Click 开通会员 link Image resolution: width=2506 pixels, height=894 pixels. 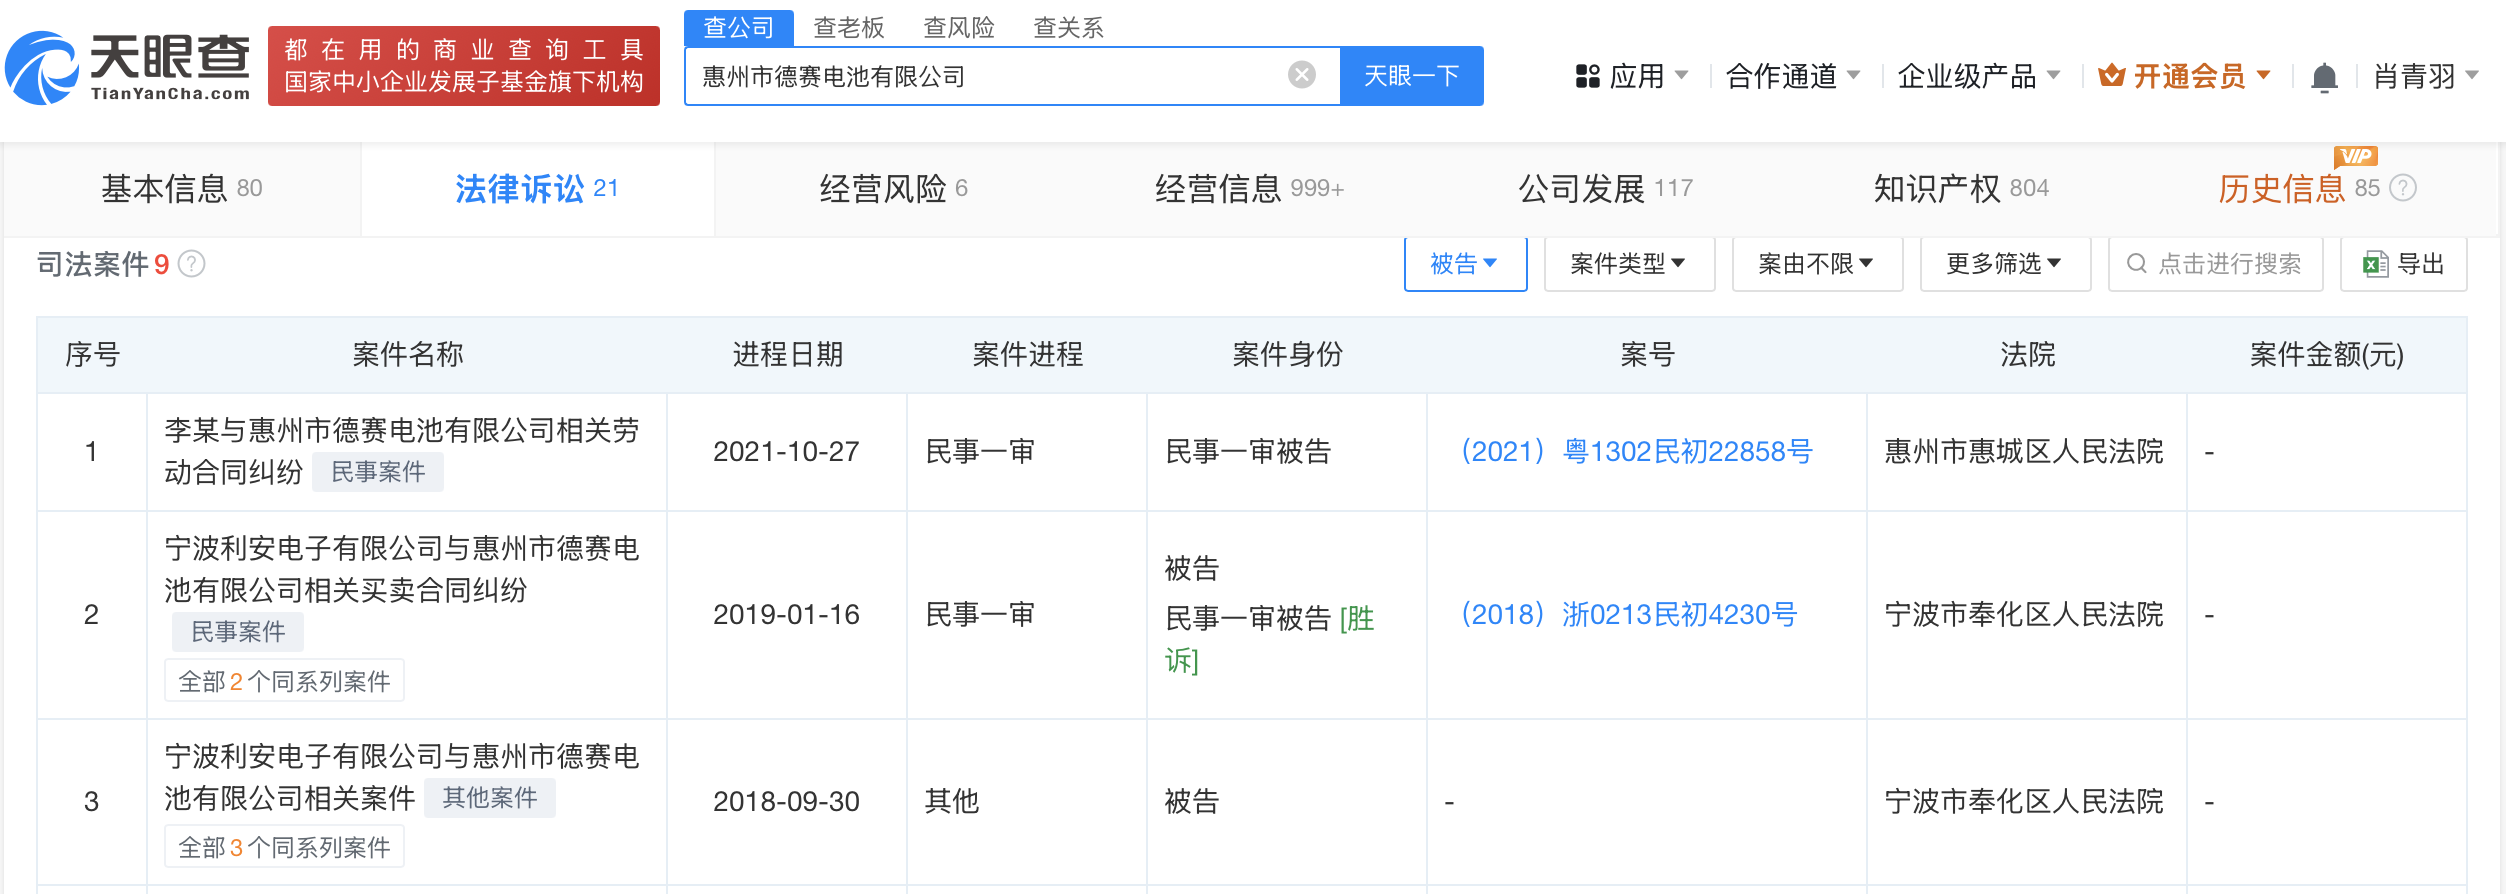tap(2189, 76)
